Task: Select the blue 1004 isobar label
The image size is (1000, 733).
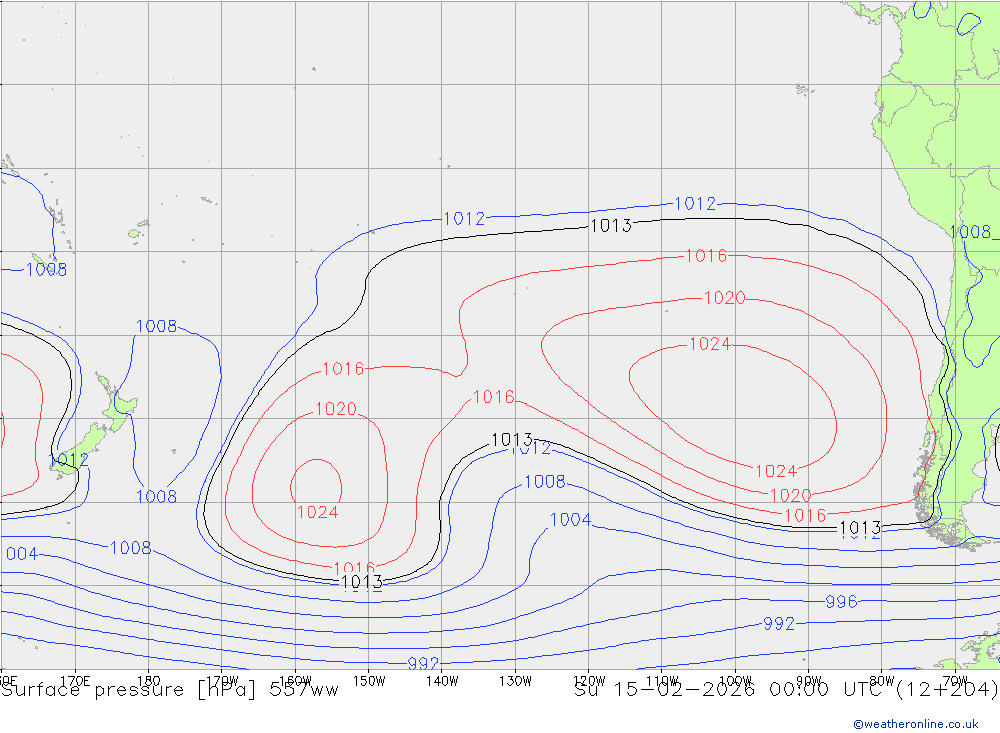Action: (570, 519)
